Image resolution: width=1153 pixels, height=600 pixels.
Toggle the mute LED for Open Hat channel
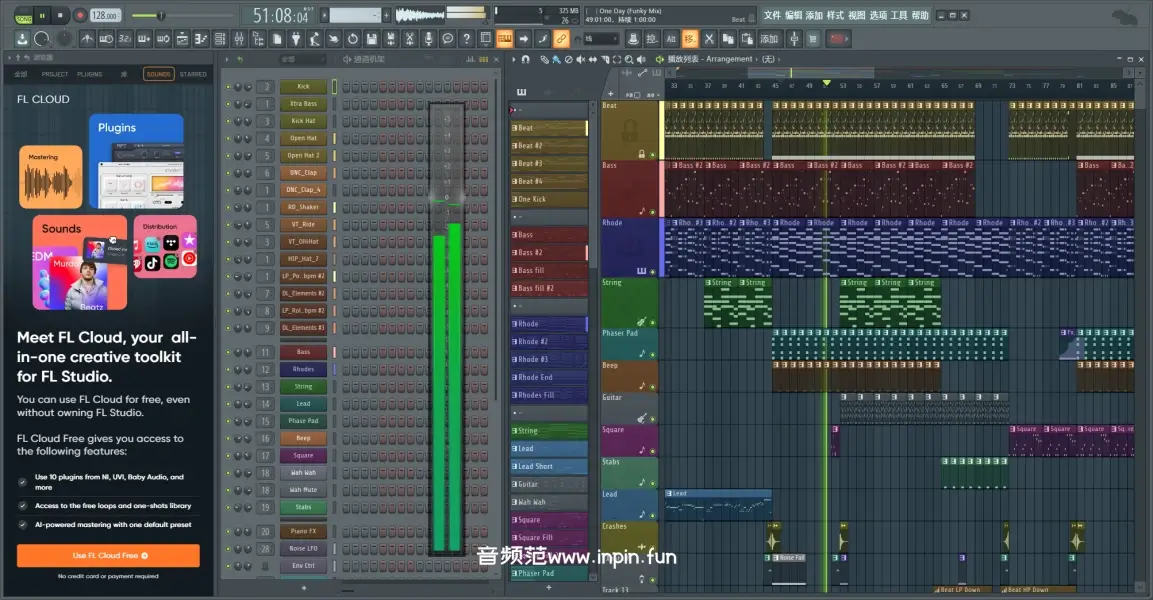point(228,139)
